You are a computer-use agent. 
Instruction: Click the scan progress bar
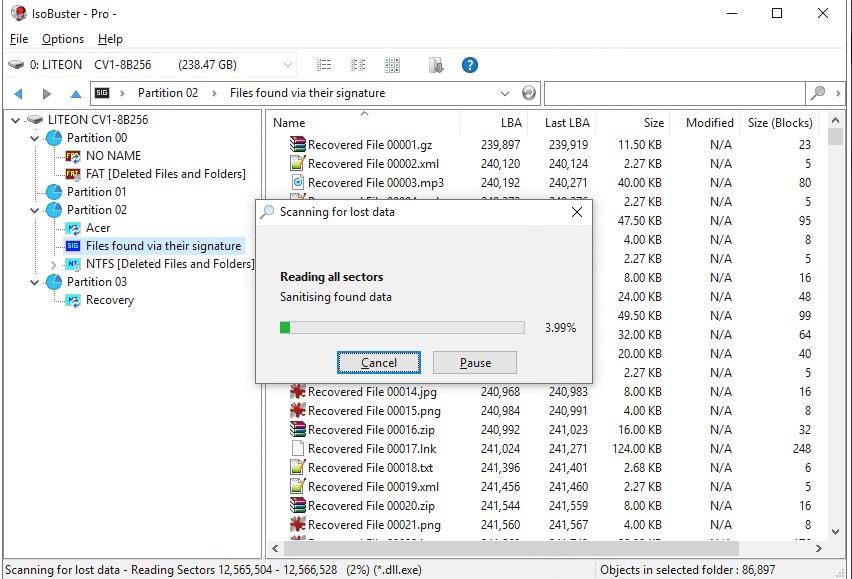[x=402, y=327]
